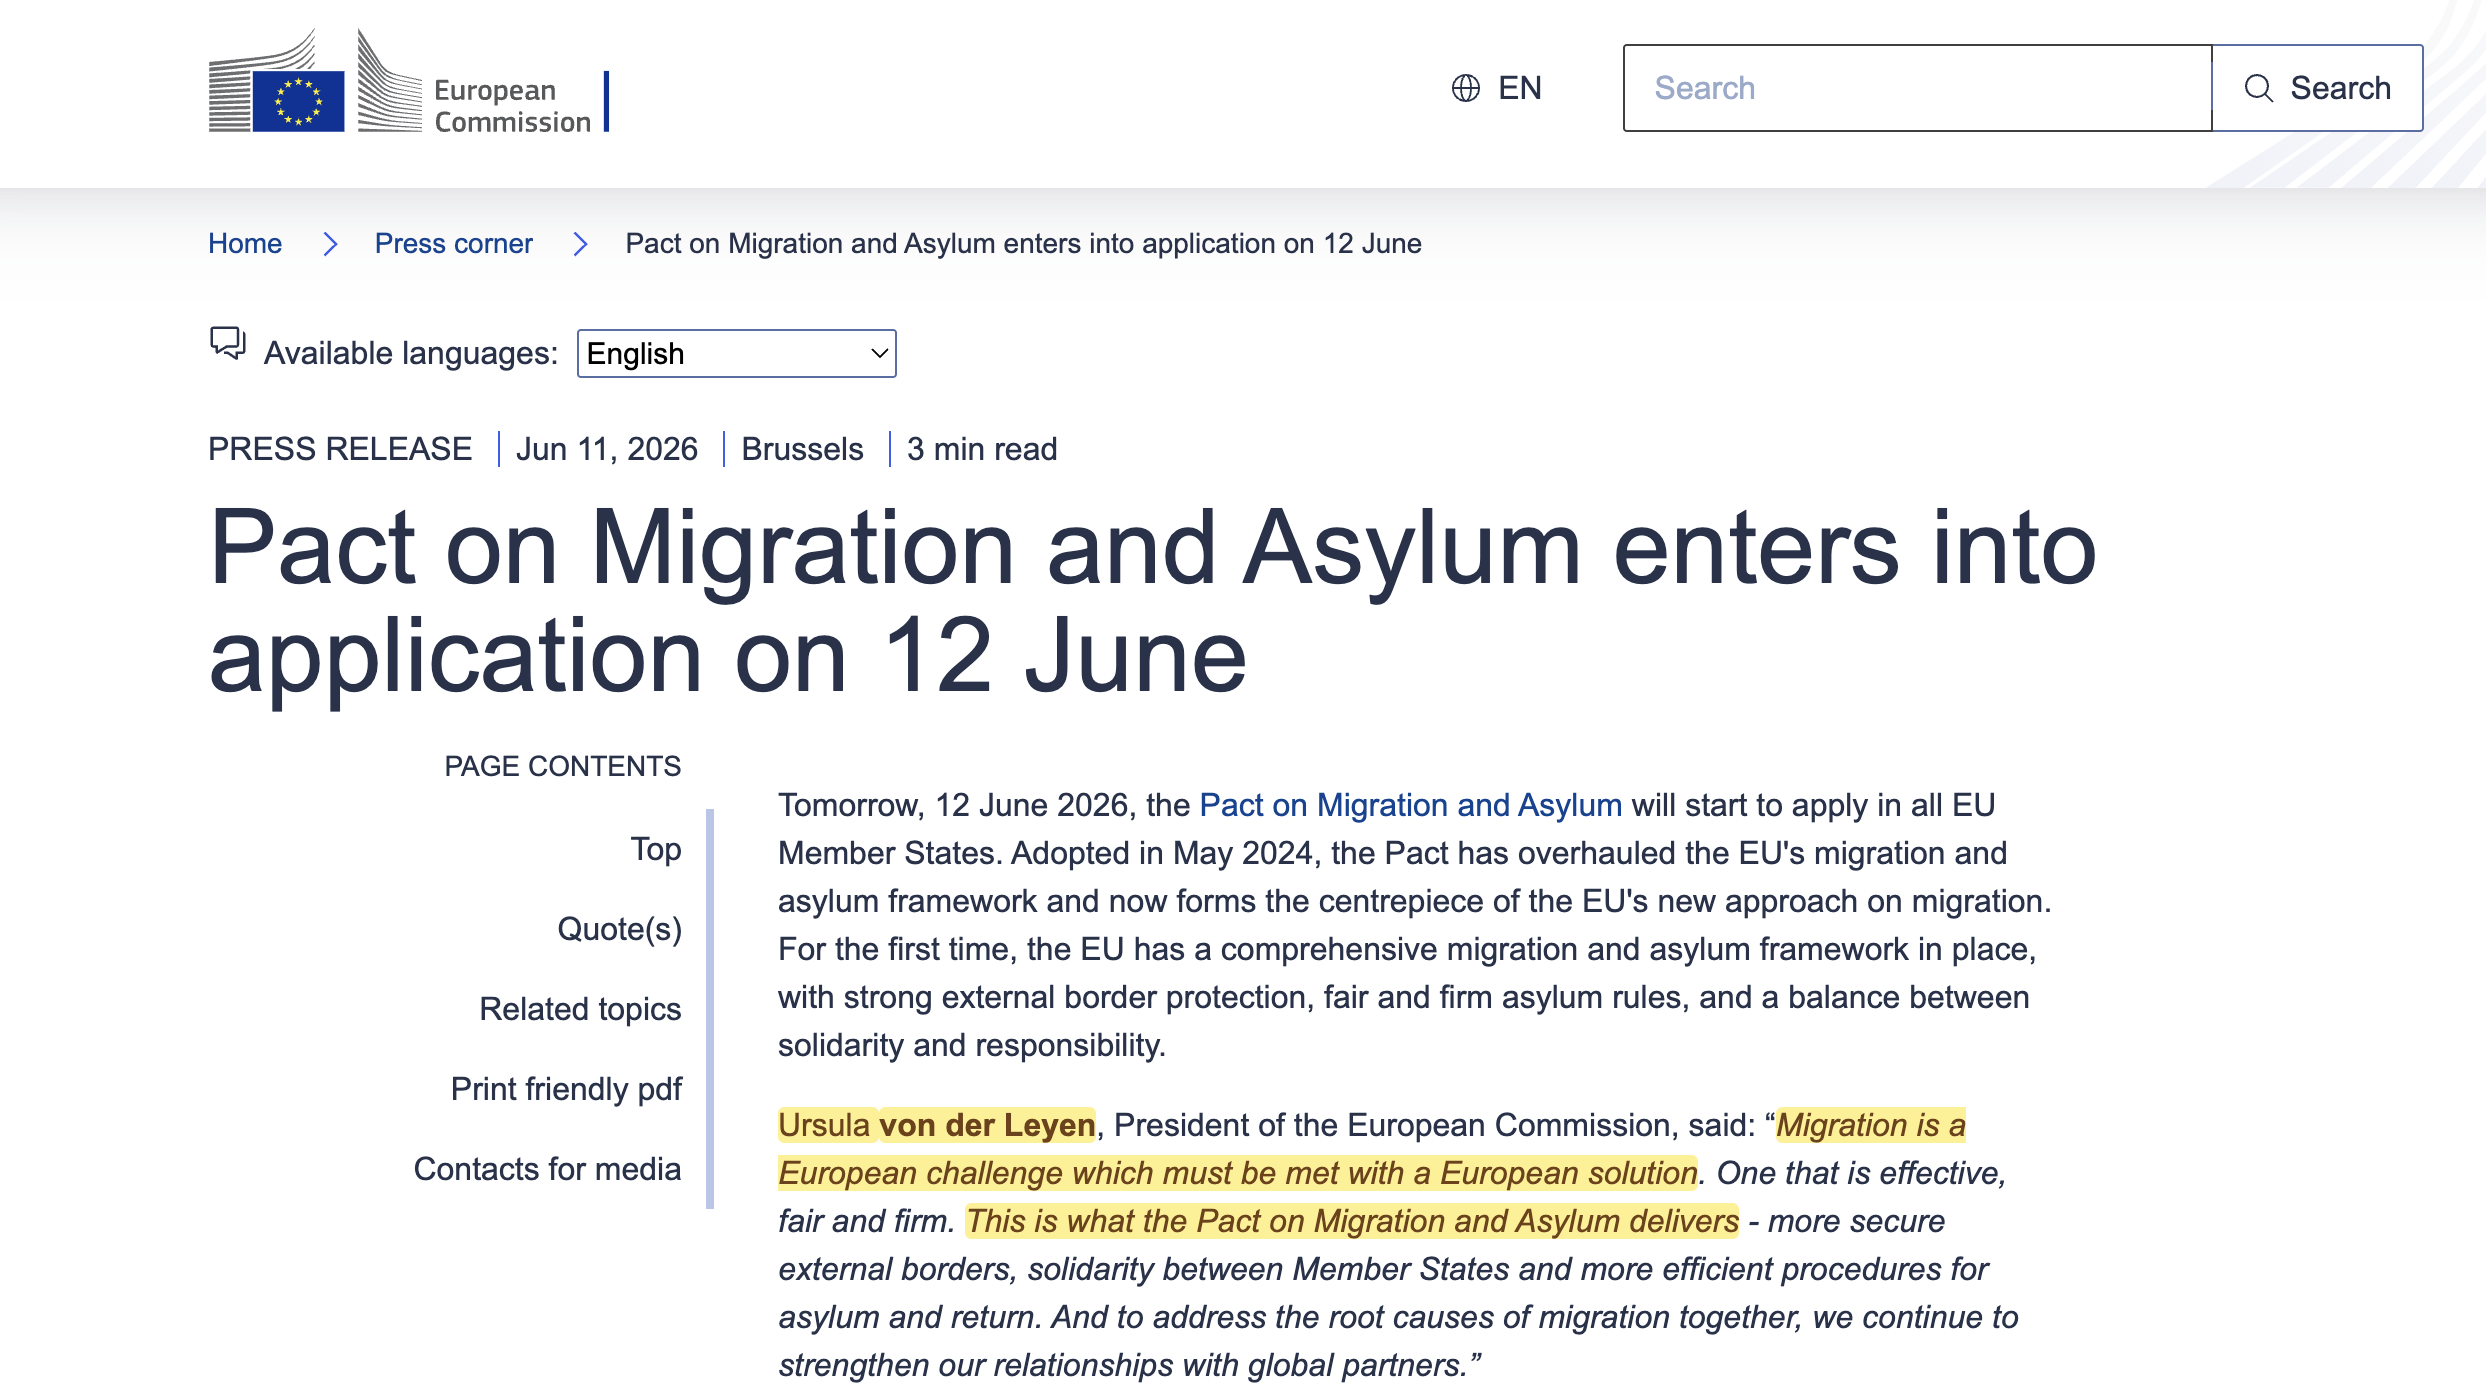Focus the Search input field
The width and height of the screenshot is (2486, 1400).
(1917, 88)
